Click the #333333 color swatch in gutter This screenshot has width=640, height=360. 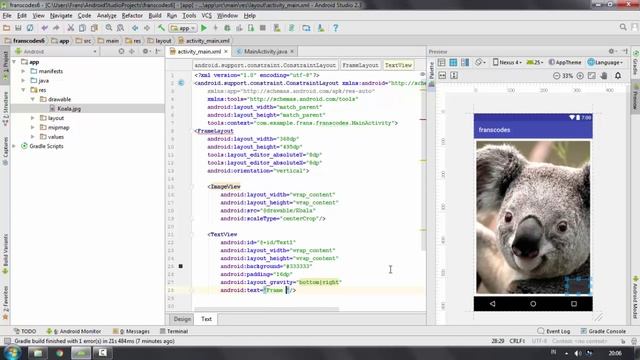[180, 266]
